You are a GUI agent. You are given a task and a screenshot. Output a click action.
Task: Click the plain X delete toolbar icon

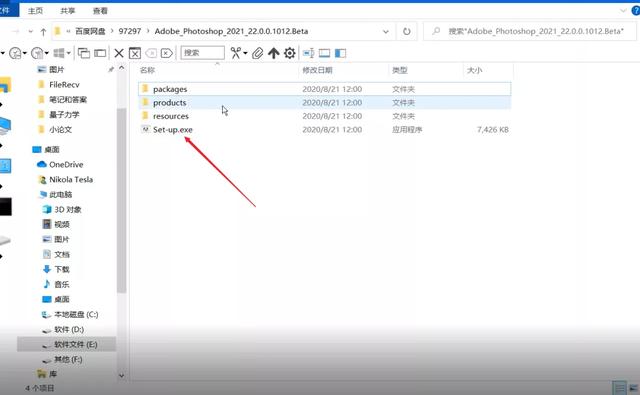(x=119, y=53)
